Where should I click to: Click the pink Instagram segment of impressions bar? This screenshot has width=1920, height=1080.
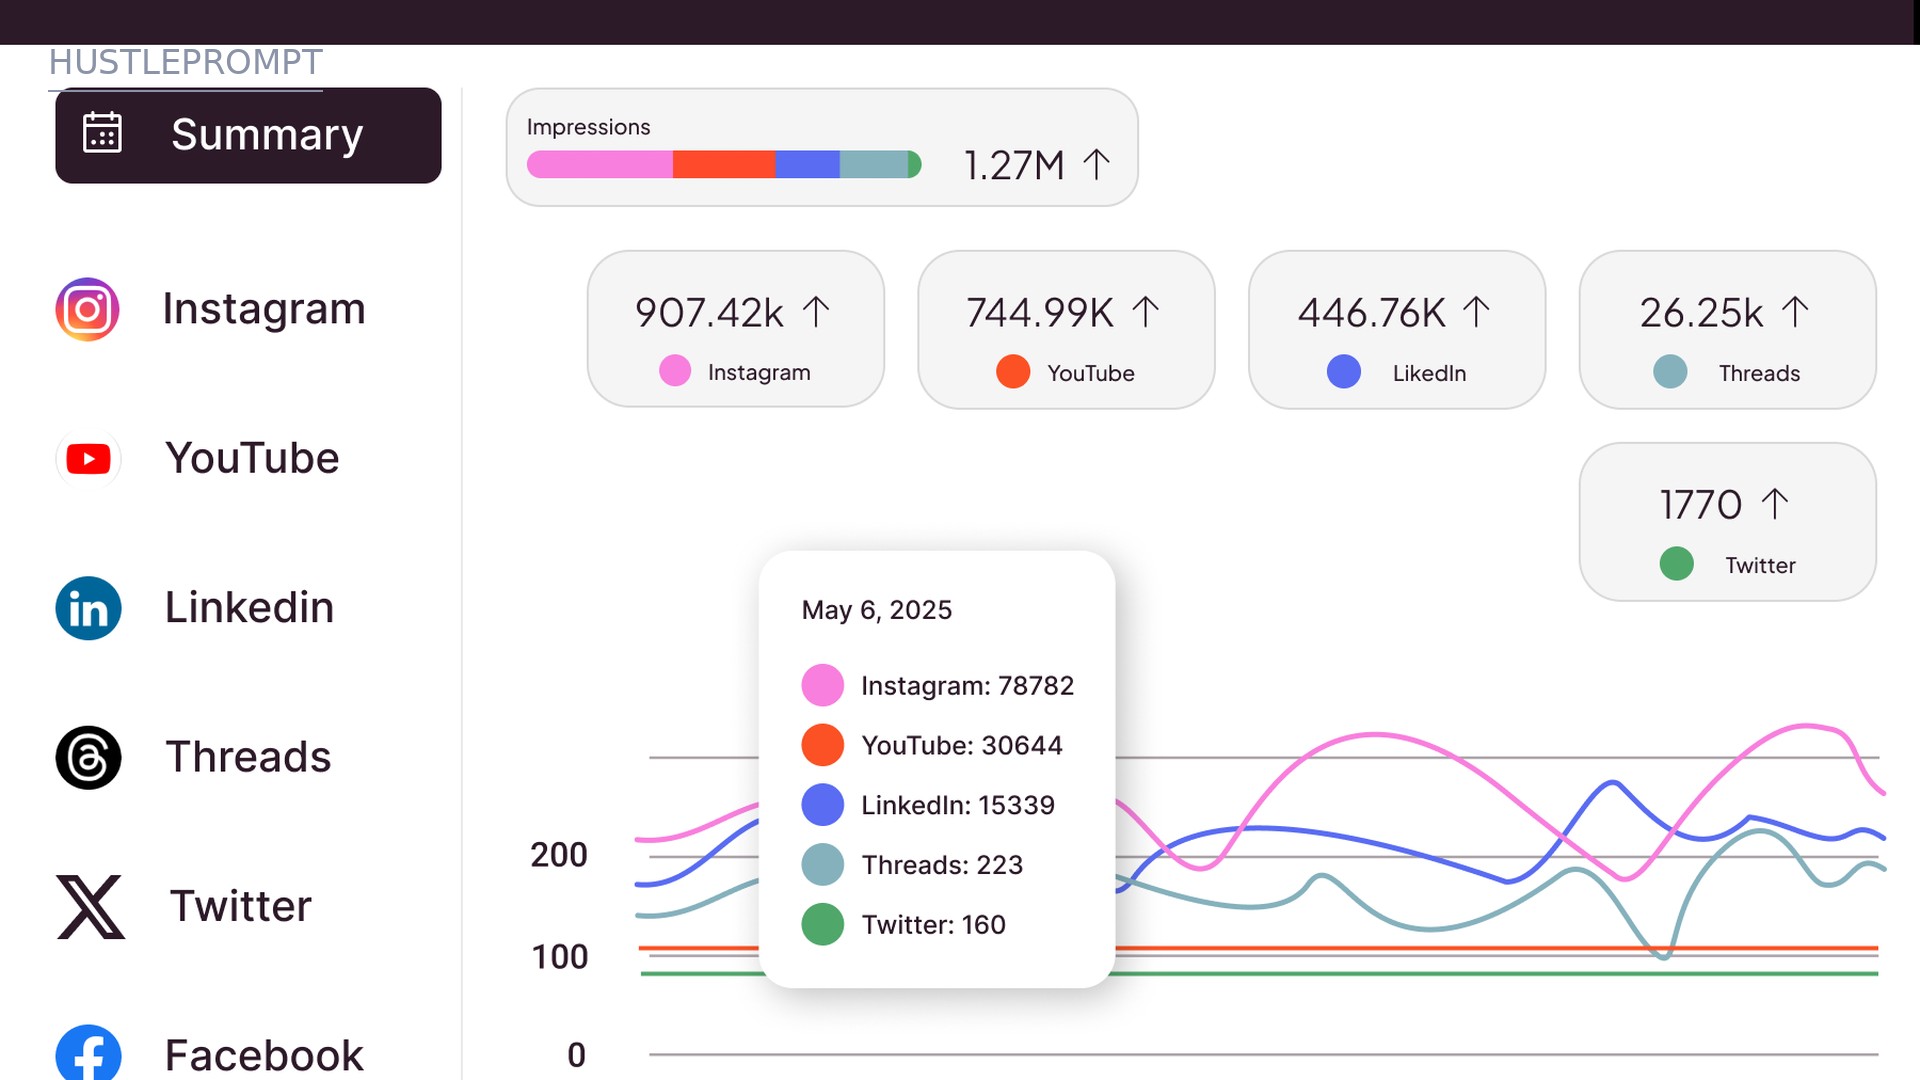pos(600,164)
